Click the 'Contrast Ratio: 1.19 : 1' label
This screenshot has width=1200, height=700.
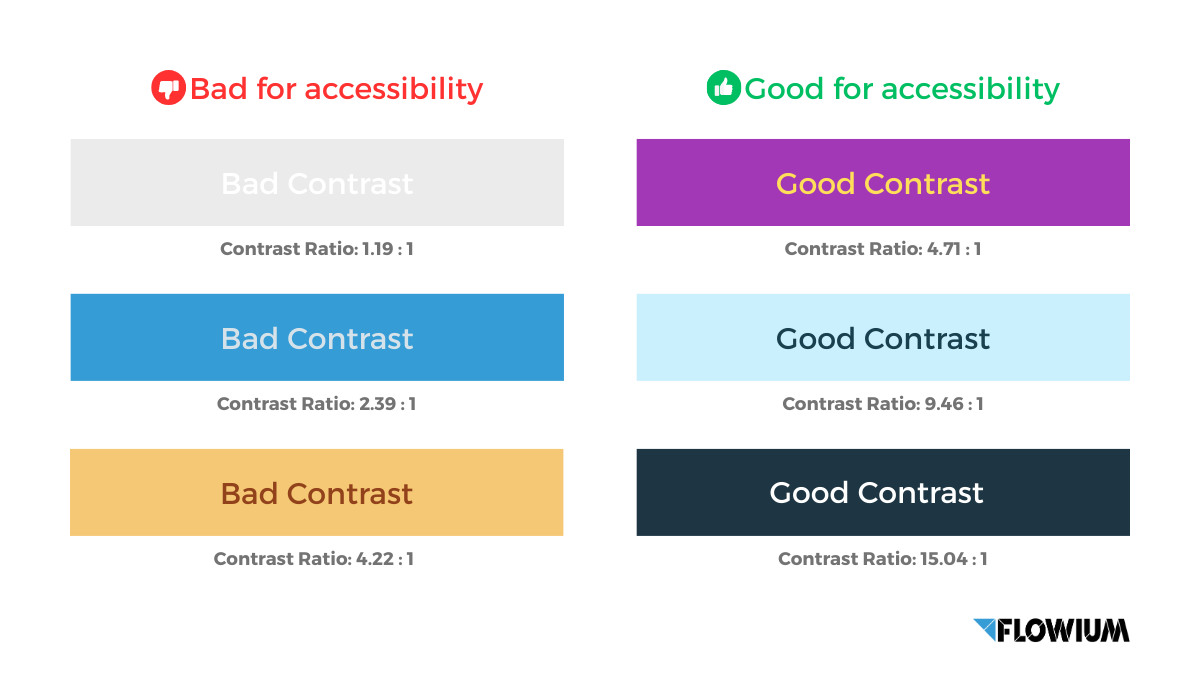point(317,249)
